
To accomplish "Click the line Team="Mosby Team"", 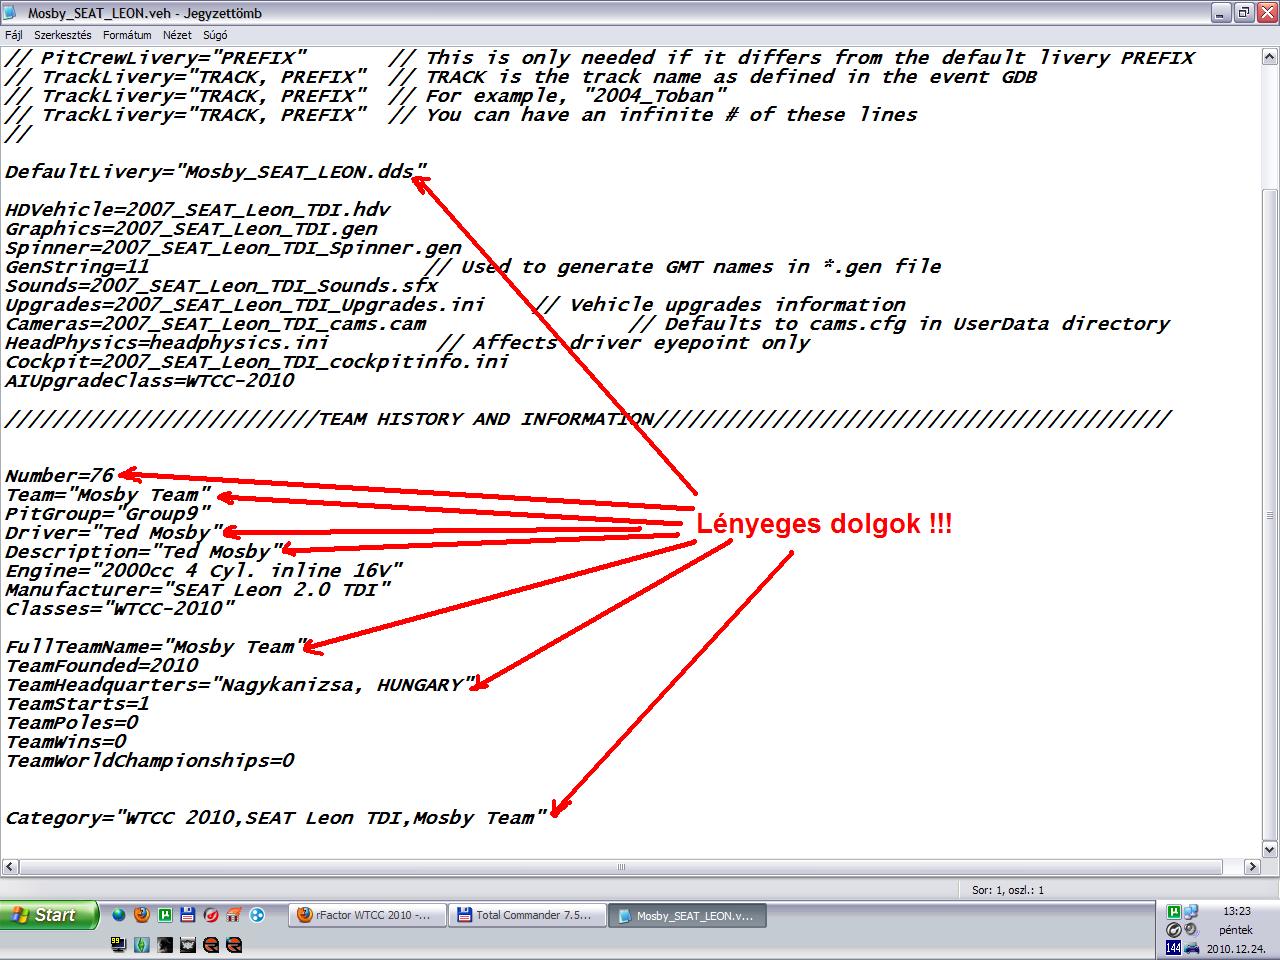I will [108, 495].
